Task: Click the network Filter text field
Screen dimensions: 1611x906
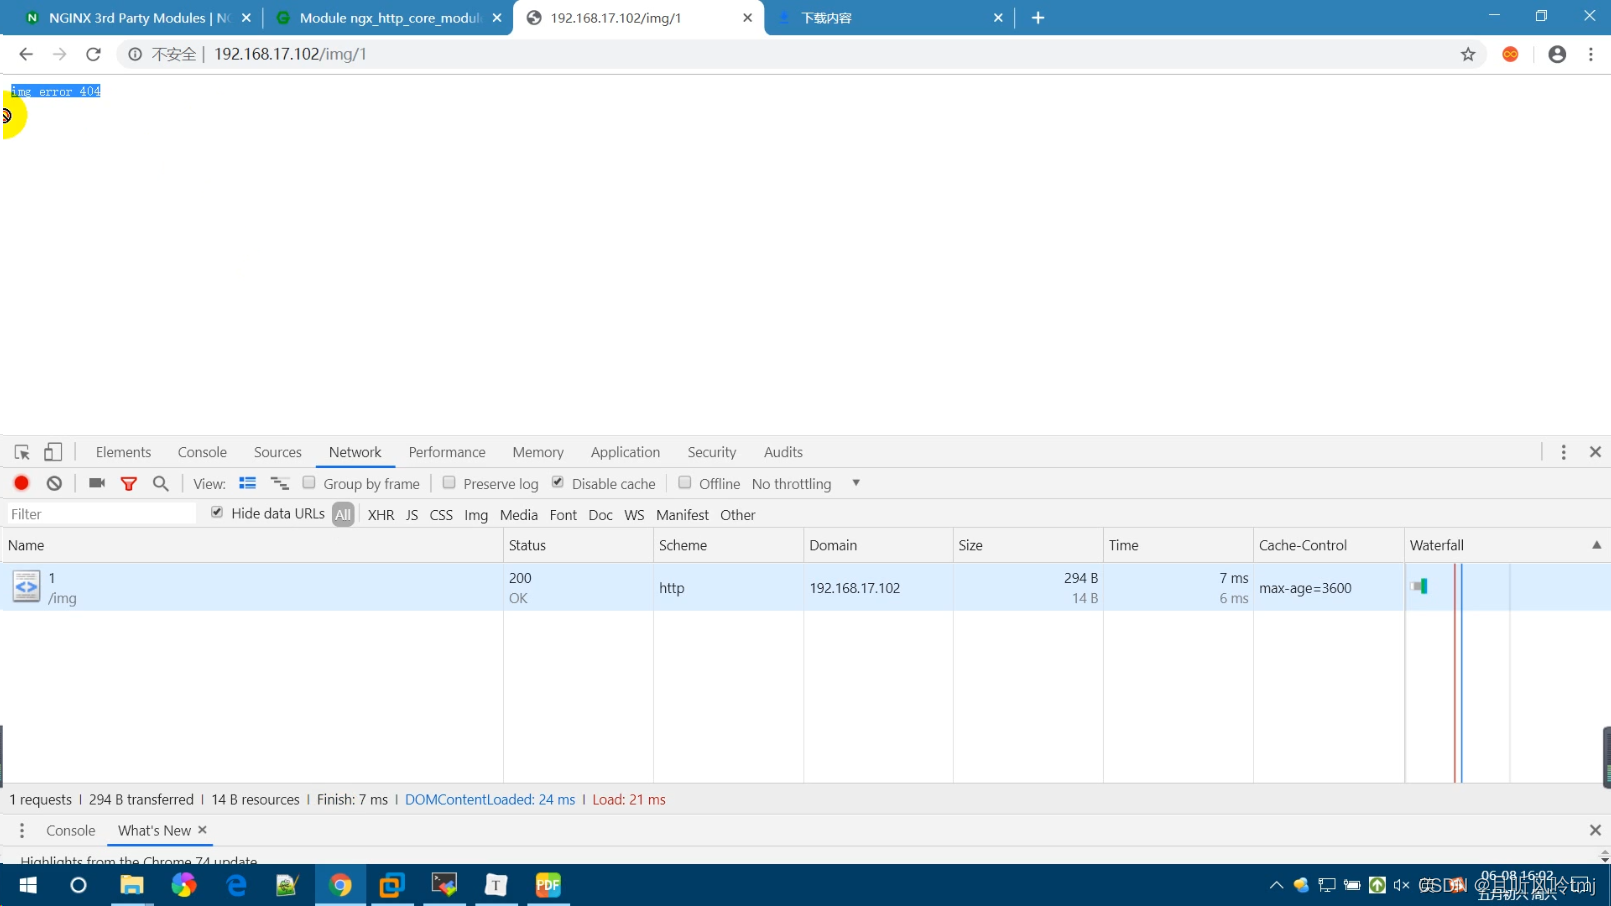Action: [x=100, y=514]
